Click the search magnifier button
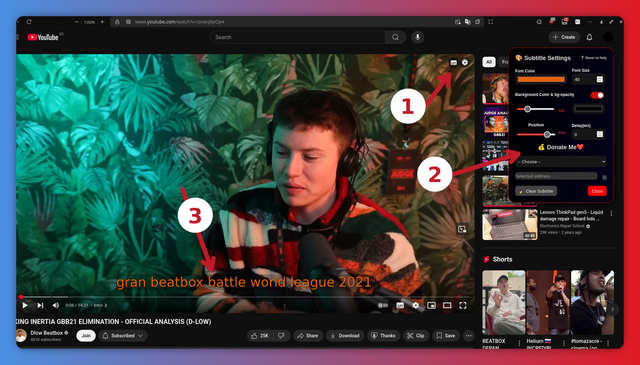Image resolution: width=640 pixels, height=365 pixels. coord(395,37)
